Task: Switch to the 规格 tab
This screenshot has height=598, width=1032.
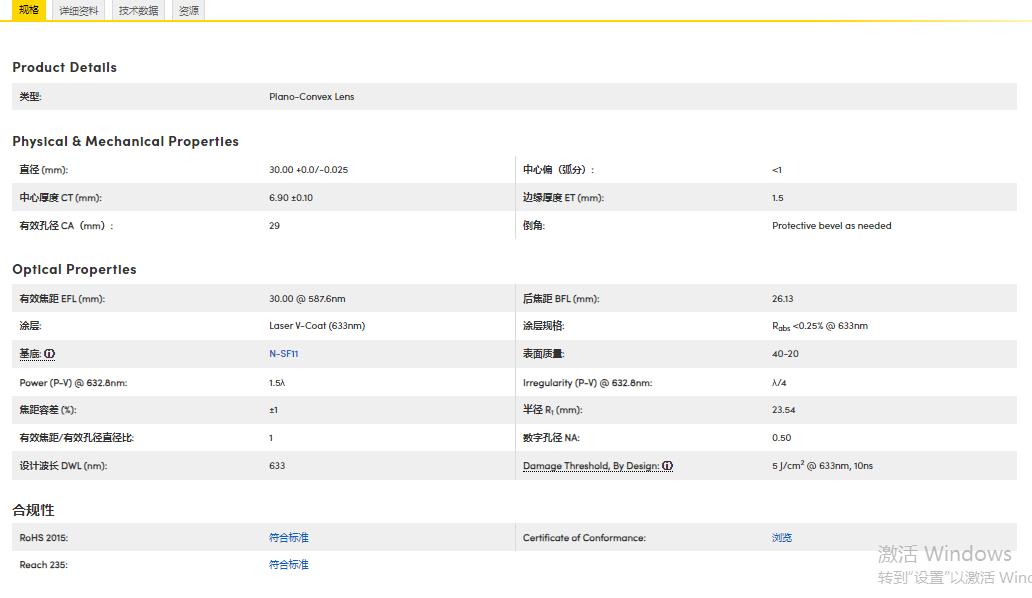Action: pyautogui.click(x=29, y=10)
